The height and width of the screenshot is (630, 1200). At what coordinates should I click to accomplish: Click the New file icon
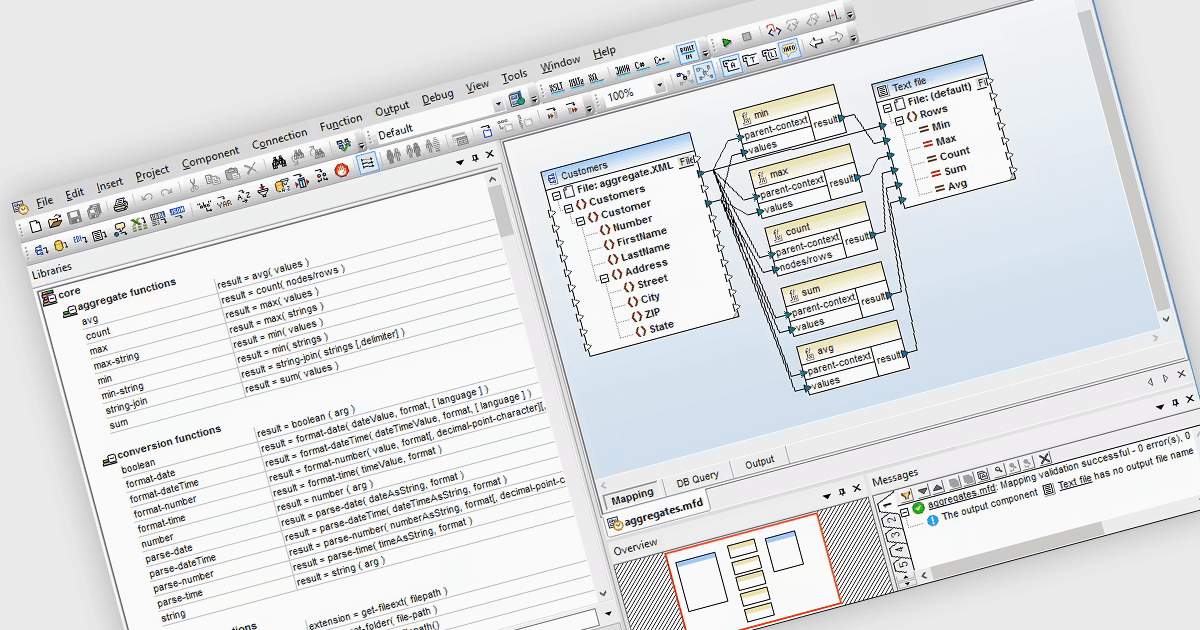click(x=36, y=226)
